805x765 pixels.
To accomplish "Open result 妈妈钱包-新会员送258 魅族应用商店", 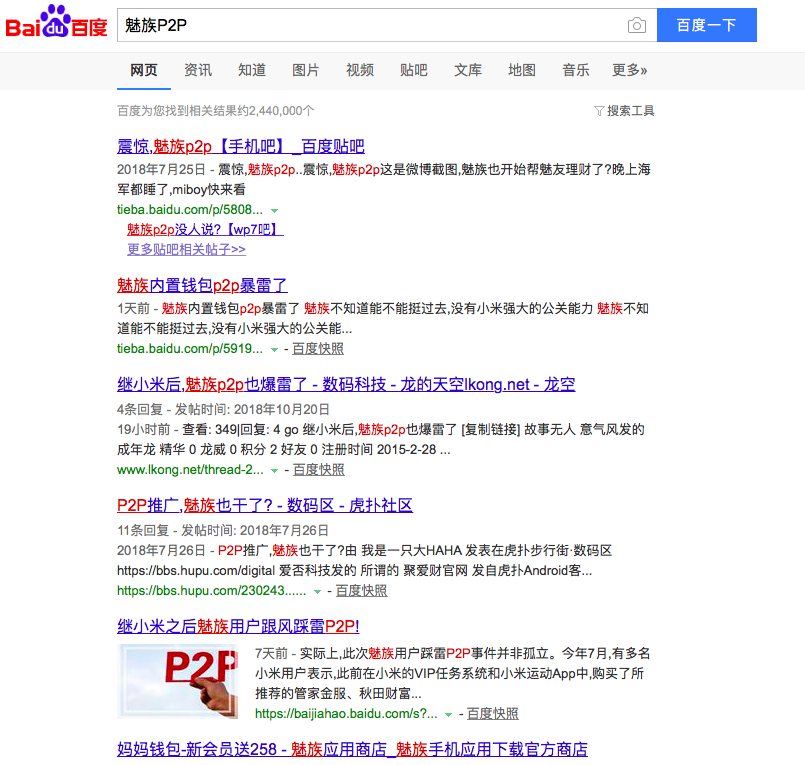I will click(x=352, y=750).
